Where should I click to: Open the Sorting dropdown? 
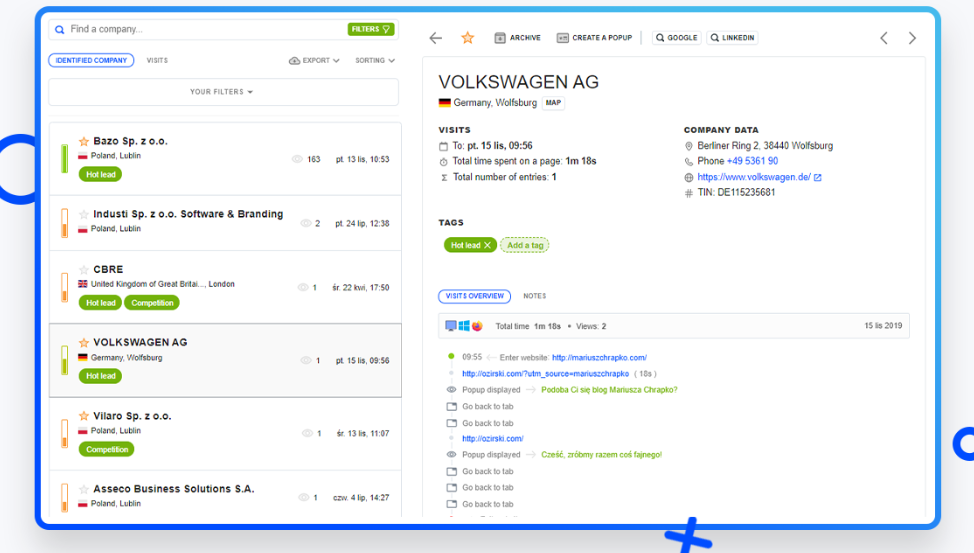tap(374, 61)
